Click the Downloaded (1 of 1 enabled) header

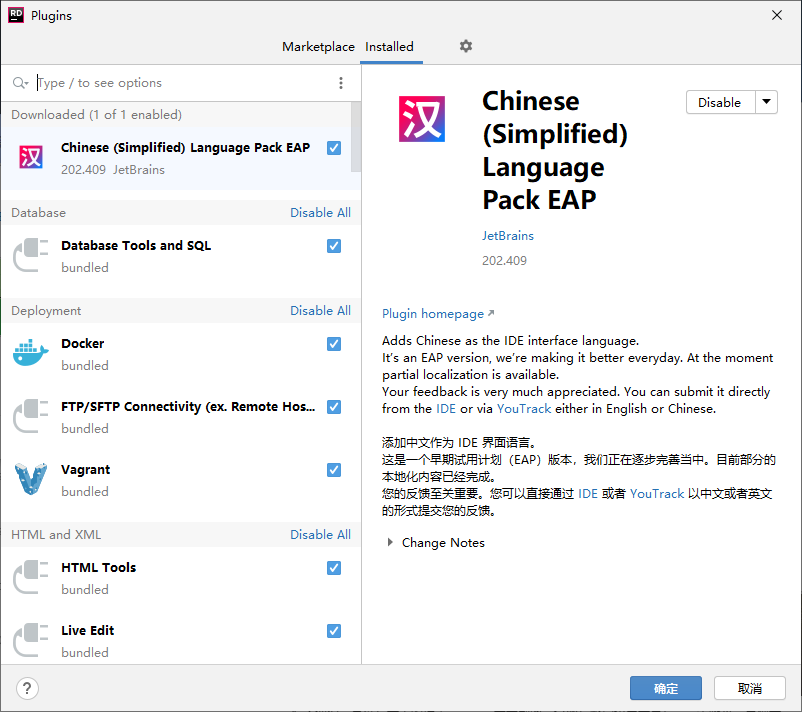coord(96,115)
